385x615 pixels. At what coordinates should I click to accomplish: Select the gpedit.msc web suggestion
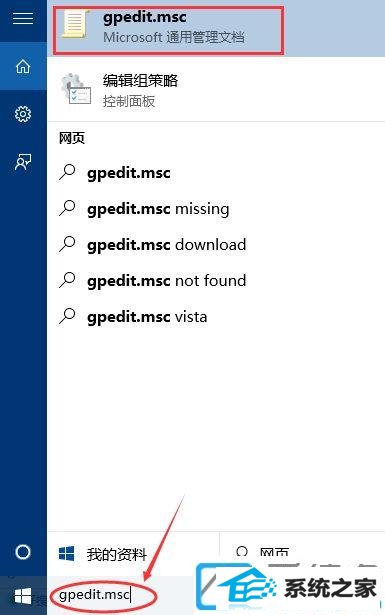point(216,173)
